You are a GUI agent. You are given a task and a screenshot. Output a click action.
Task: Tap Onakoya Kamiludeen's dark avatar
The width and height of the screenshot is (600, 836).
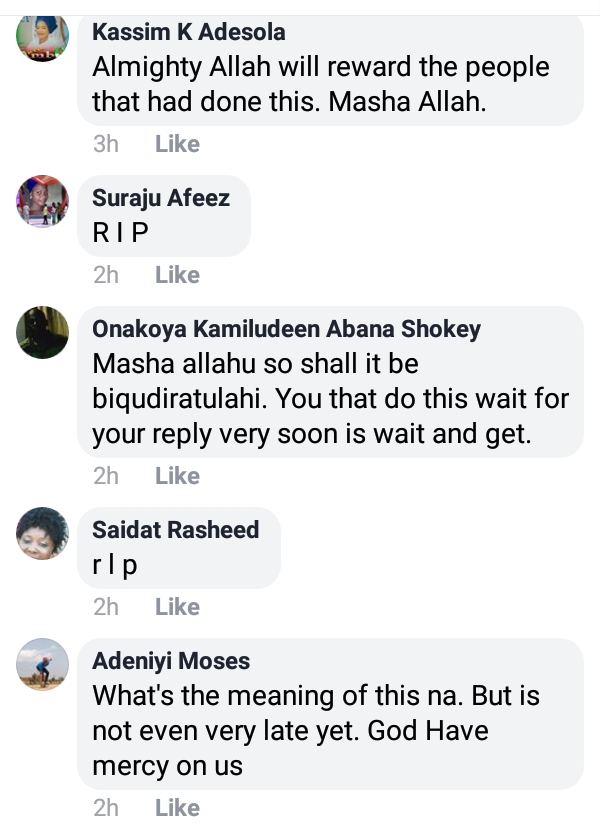coord(43,332)
